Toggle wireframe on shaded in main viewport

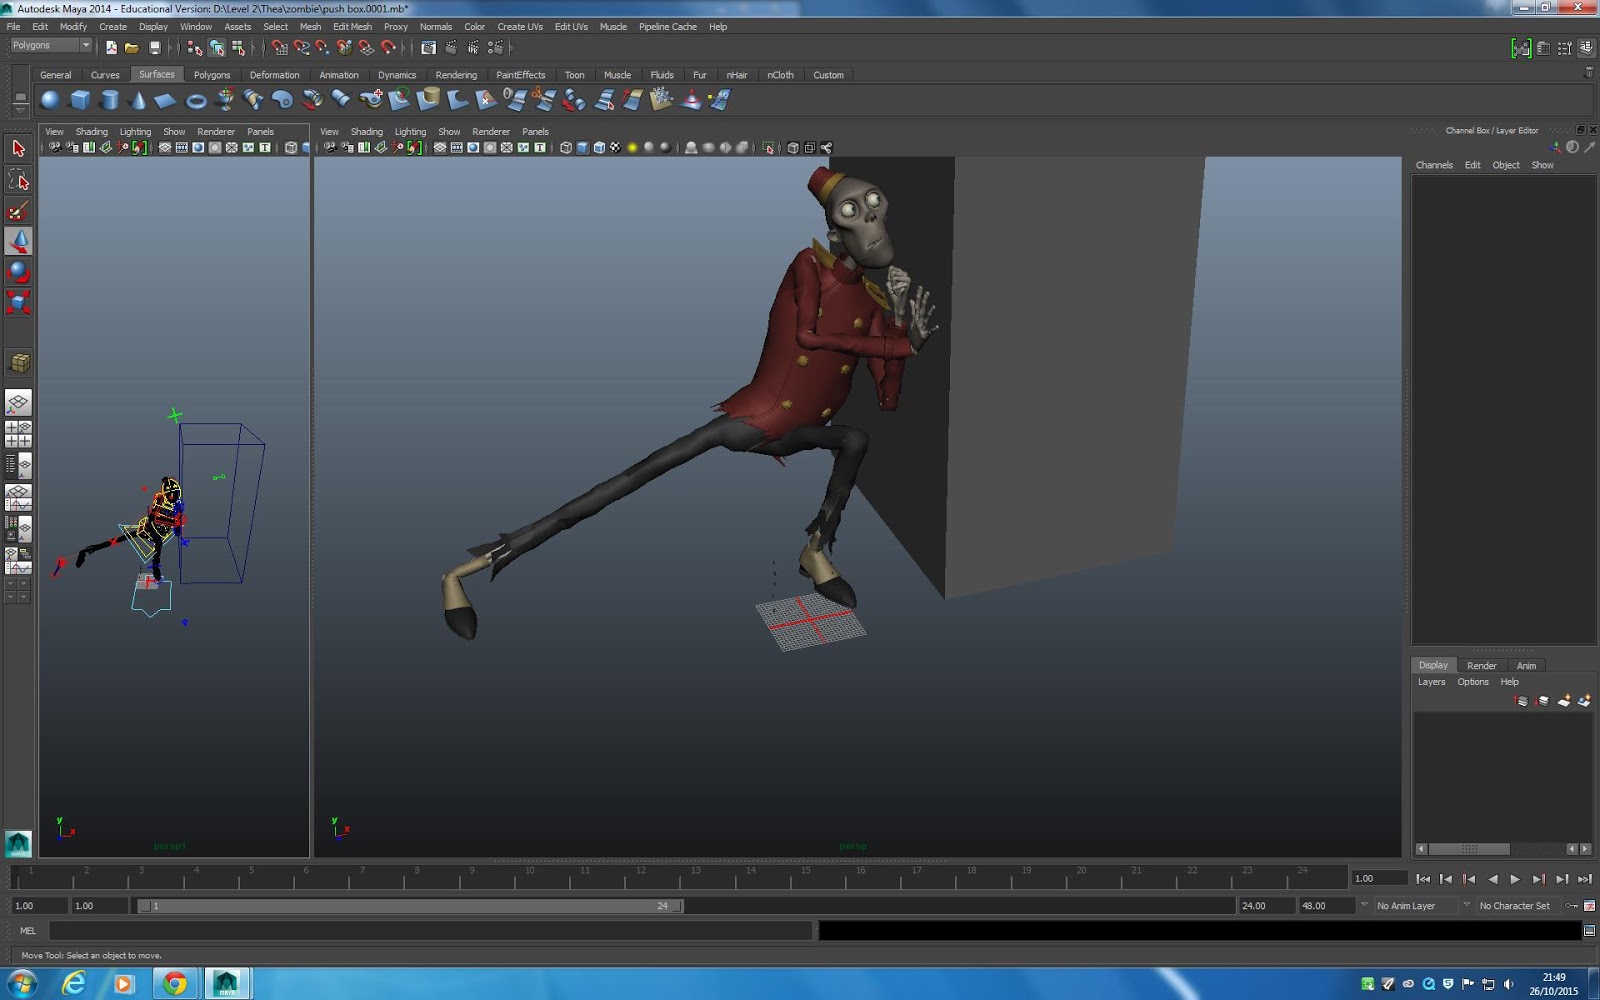point(599,148)
